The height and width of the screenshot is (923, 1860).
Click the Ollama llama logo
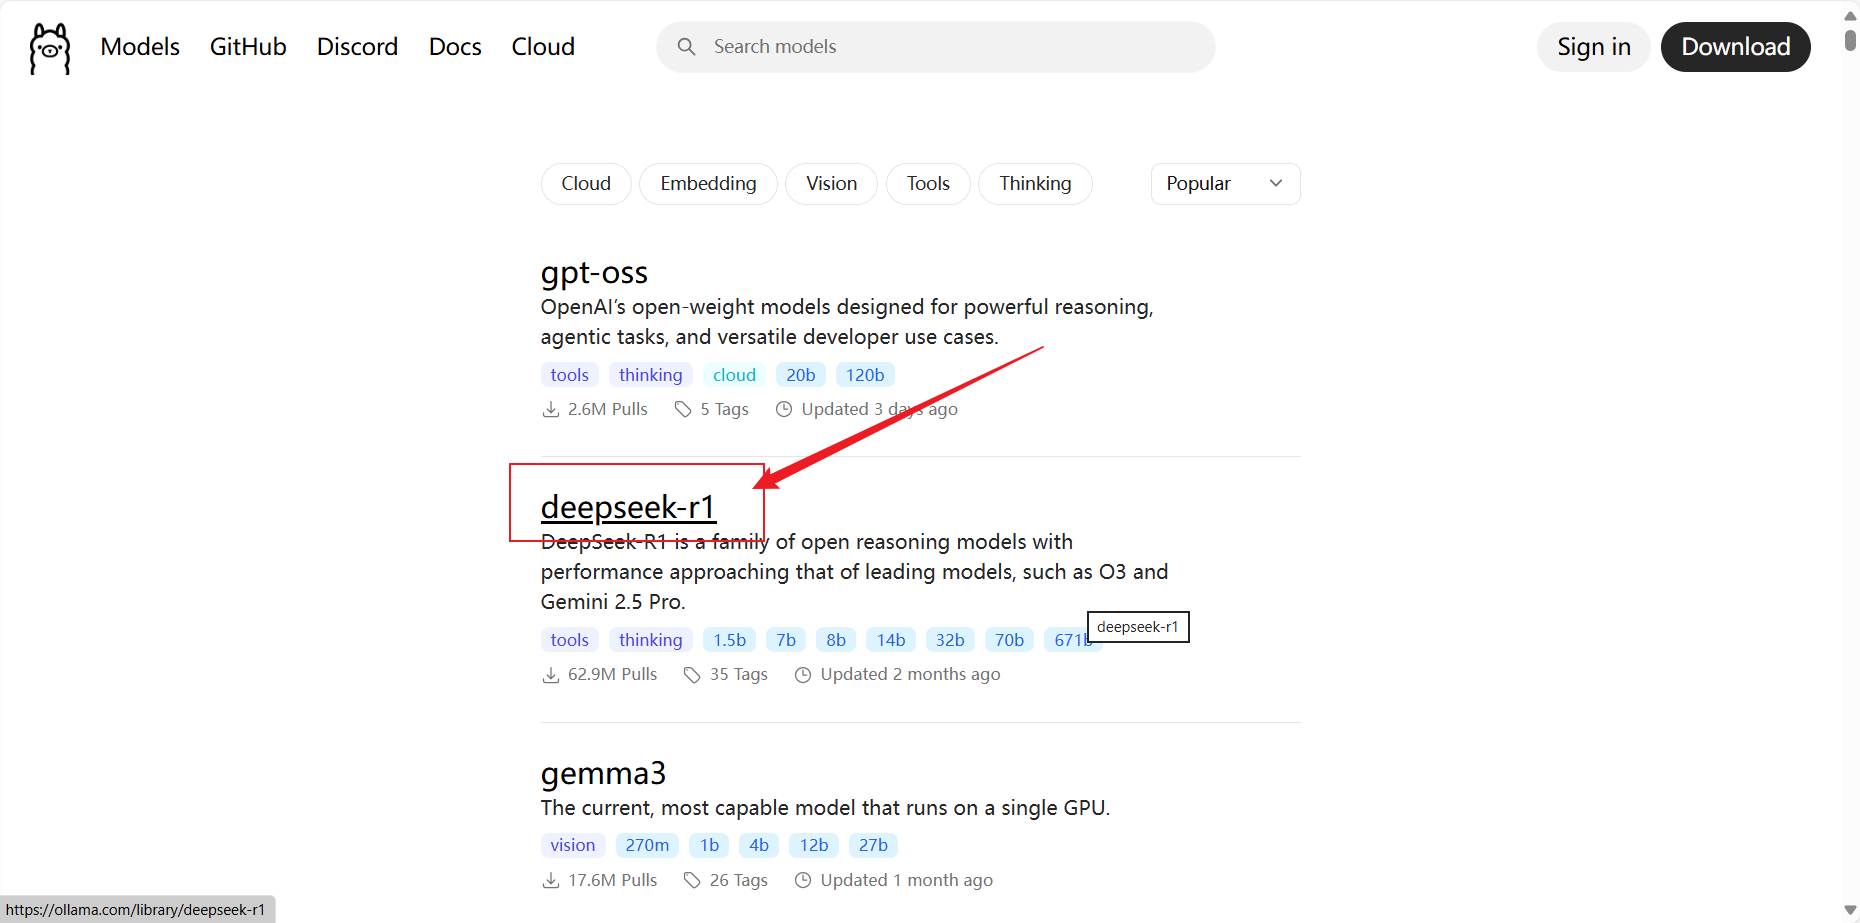pos(50,48)
